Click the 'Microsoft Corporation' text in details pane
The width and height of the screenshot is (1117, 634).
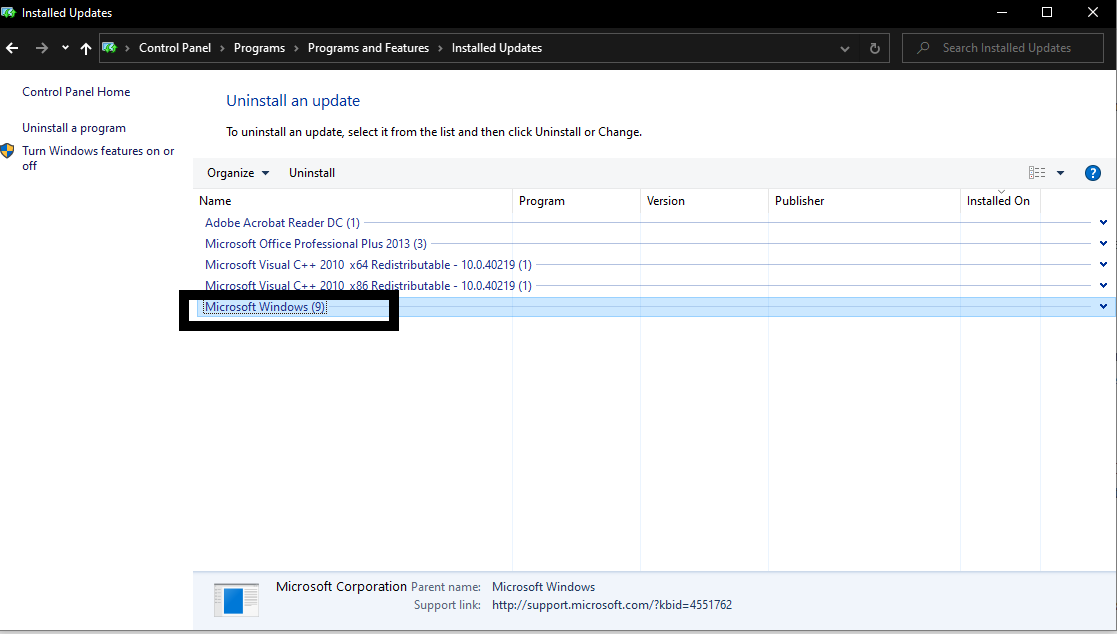click(341, 586)
